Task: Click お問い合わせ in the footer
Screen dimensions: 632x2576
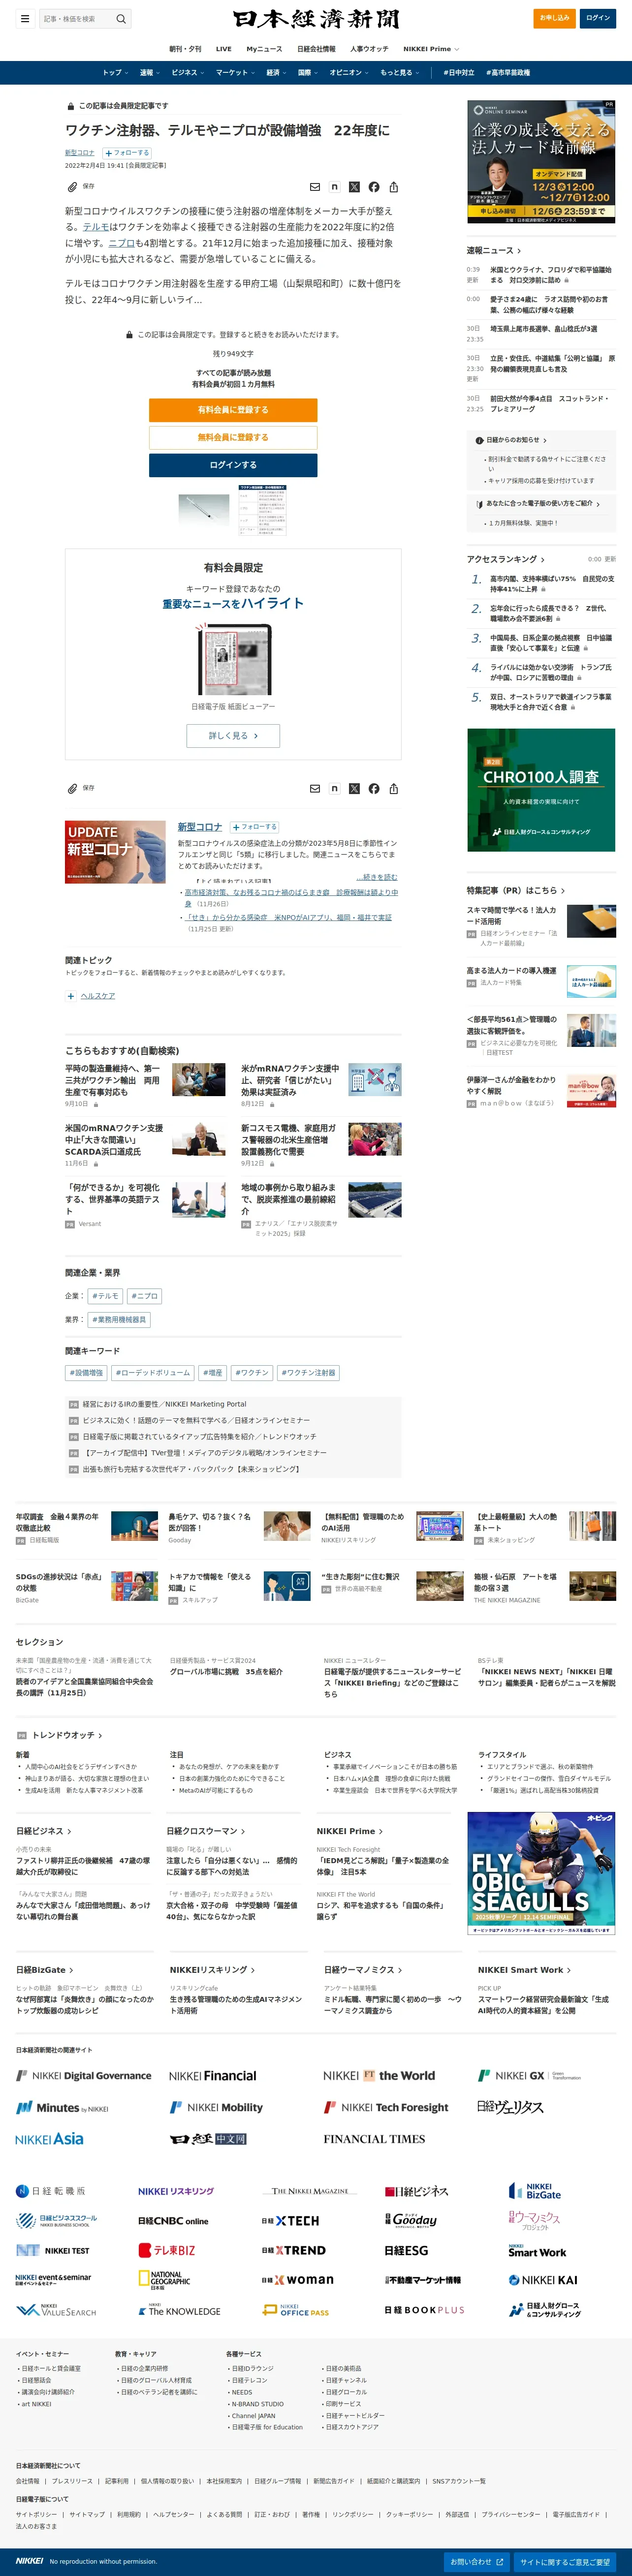Action: 476,2562
